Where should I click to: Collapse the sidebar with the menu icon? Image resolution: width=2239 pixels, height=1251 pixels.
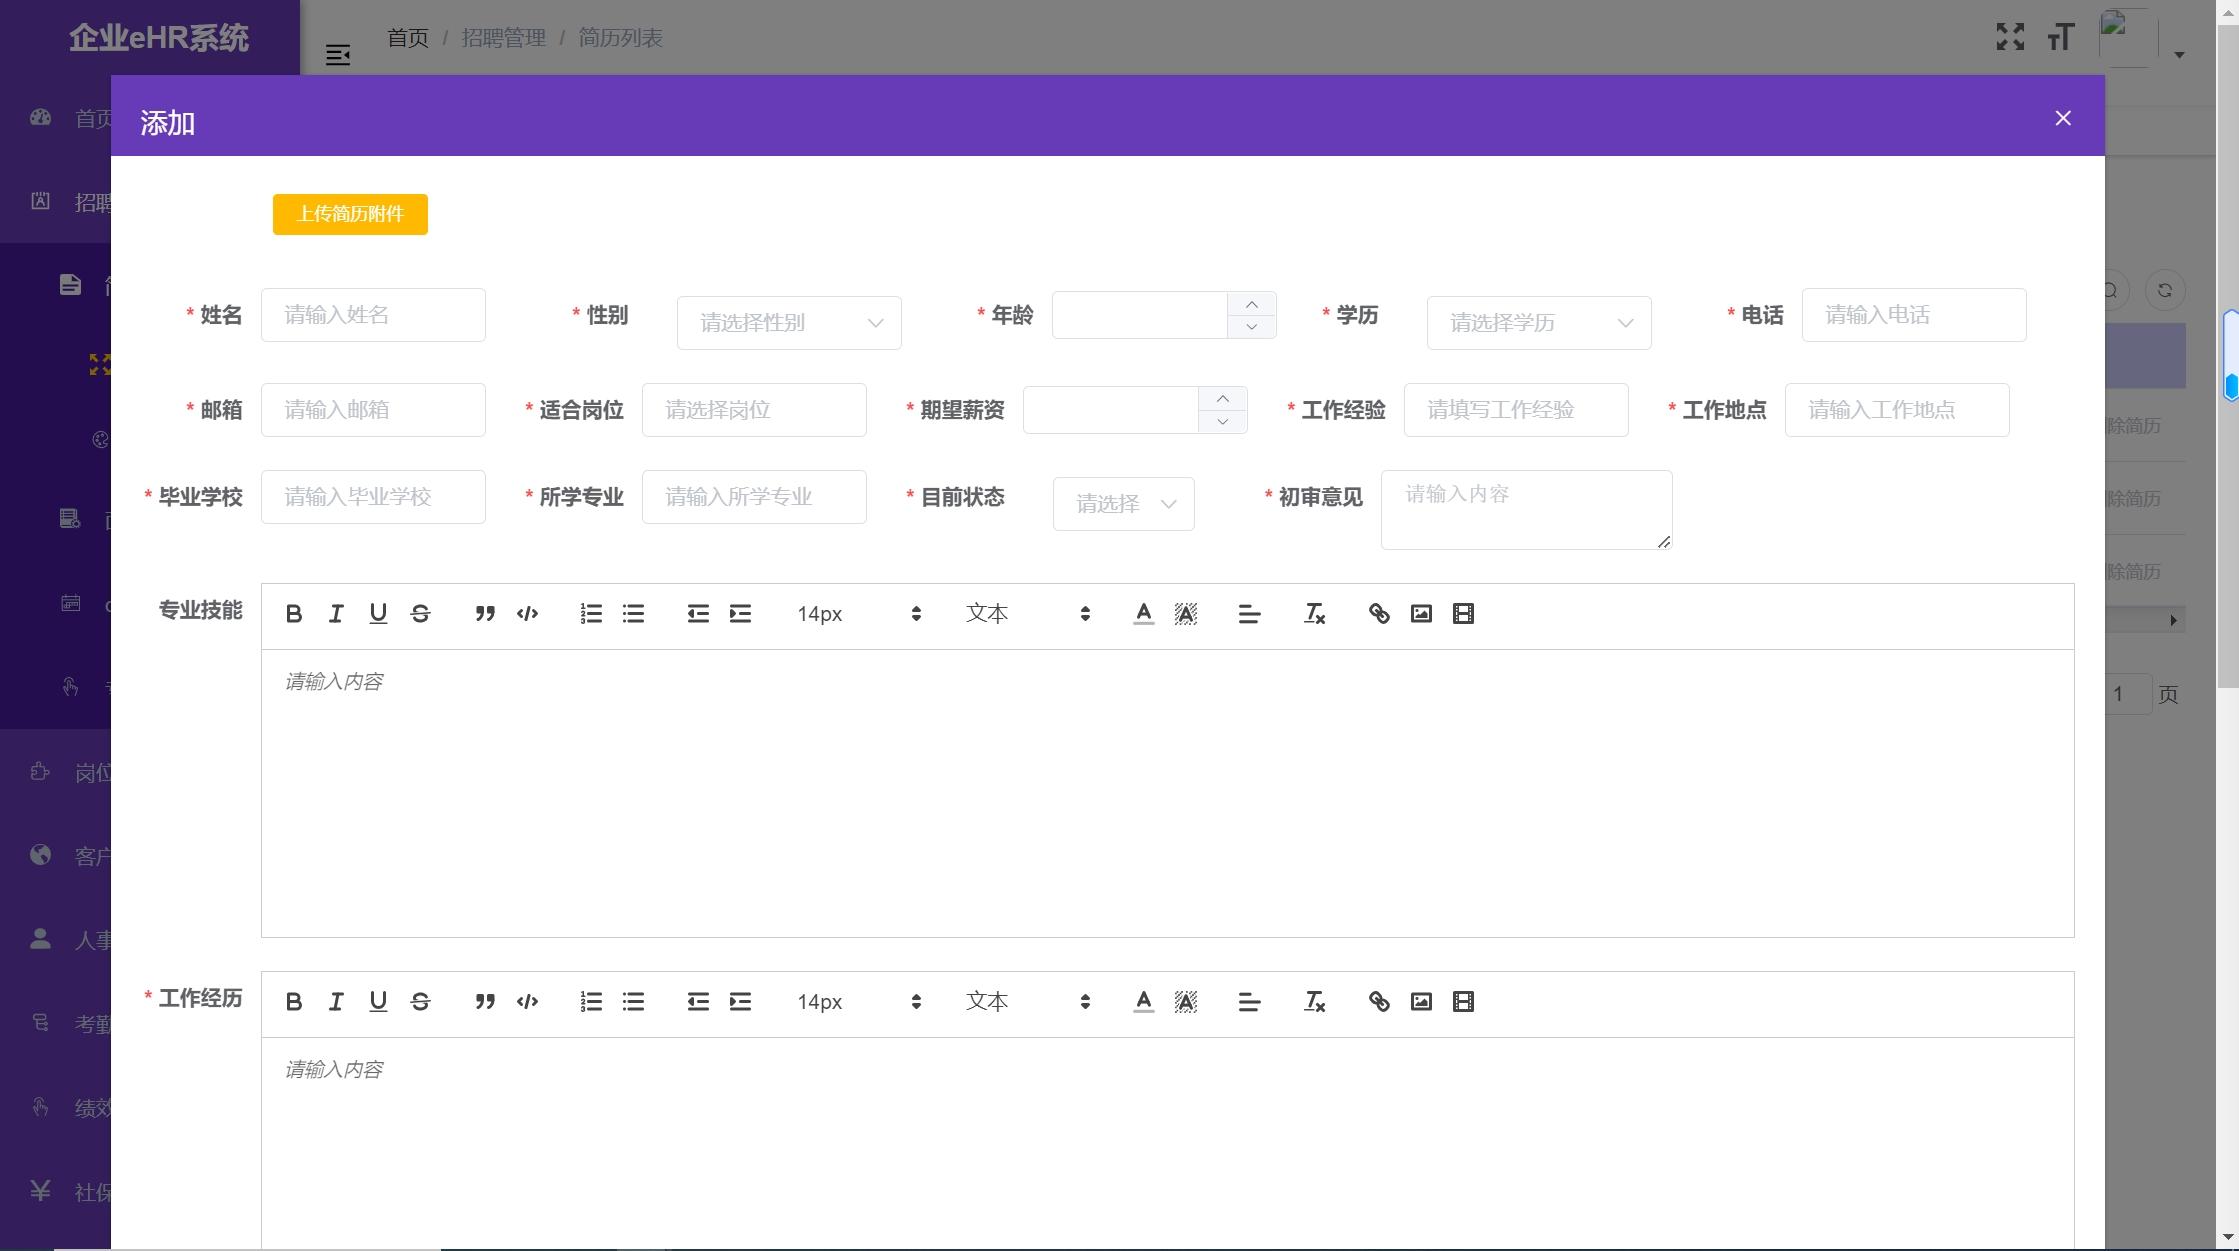(338, 54)
